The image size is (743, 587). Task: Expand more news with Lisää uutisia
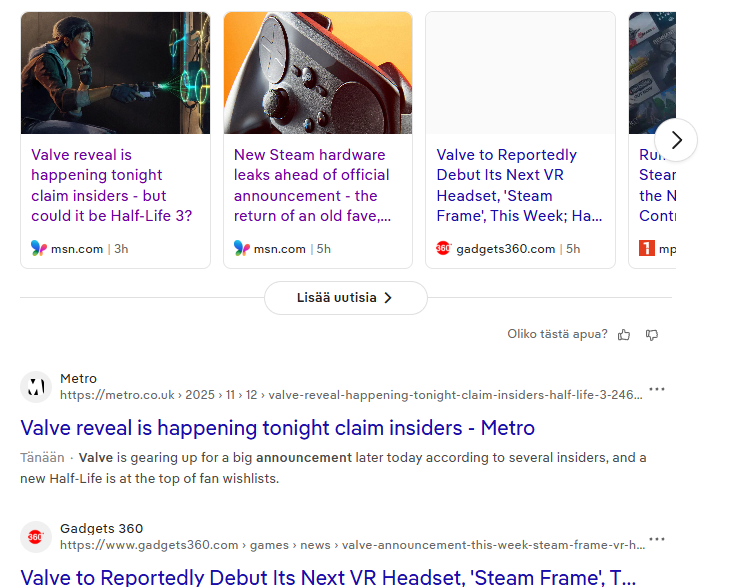pyautogui.click(x=345, y=298)
